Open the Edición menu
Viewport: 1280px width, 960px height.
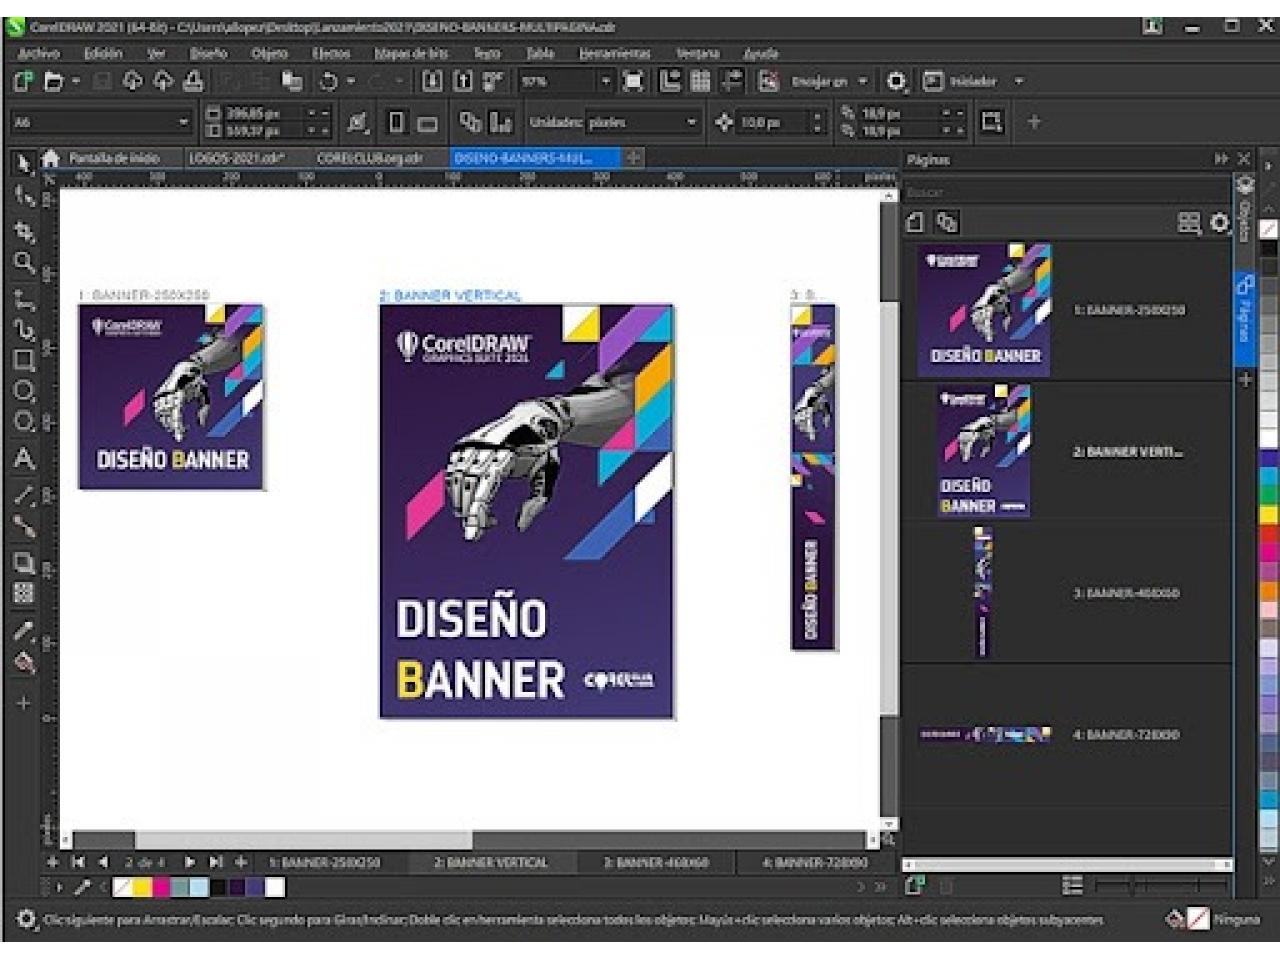tap(103, 53)
